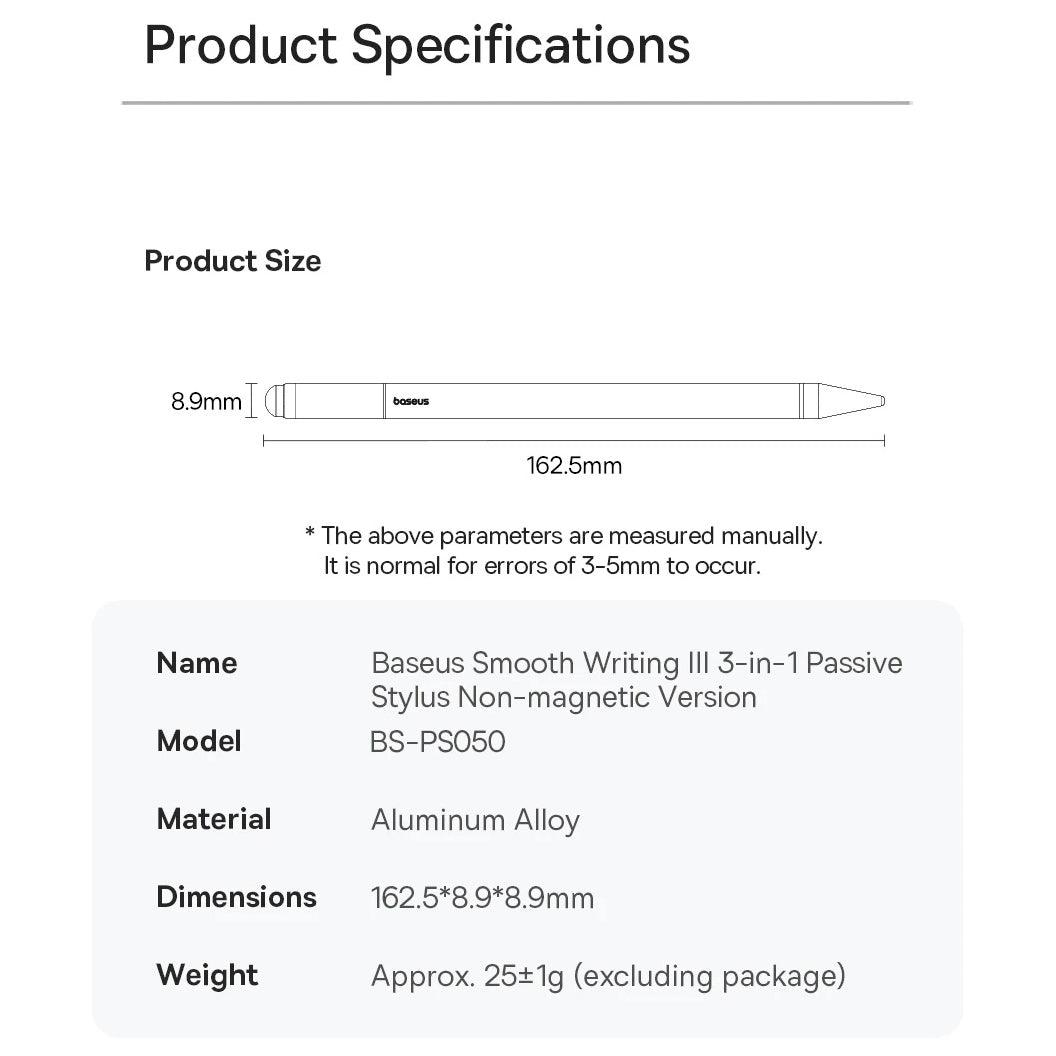Select the Model row label

(199, 741)
